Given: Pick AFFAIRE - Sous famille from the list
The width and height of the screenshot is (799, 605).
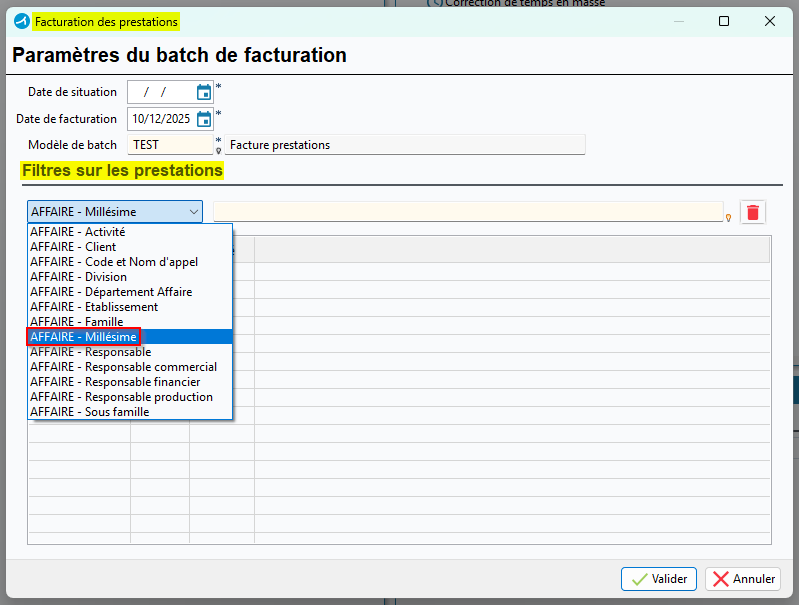Looking at the screenshot, I should click(x=90, y=412).
